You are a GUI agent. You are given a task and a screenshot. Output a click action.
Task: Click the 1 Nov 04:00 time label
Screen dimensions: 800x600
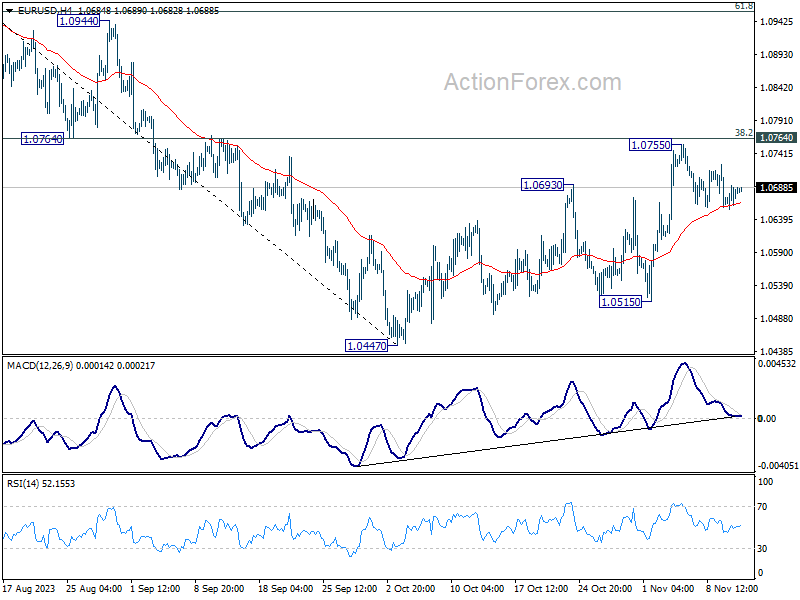[668, 589]
